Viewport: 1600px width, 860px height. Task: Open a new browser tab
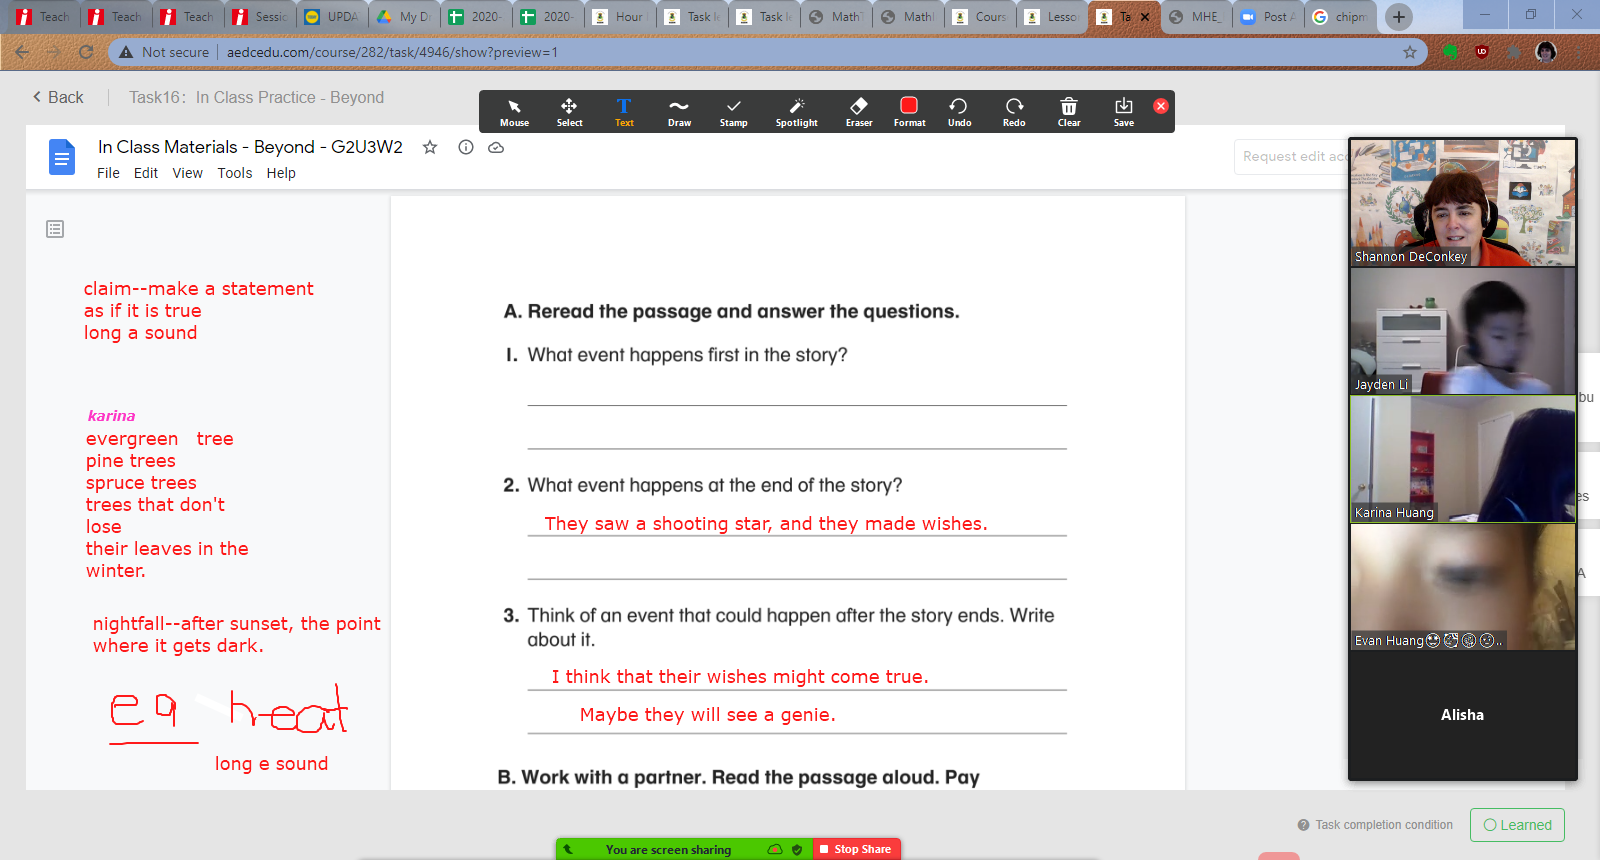tap(1399, 17)
